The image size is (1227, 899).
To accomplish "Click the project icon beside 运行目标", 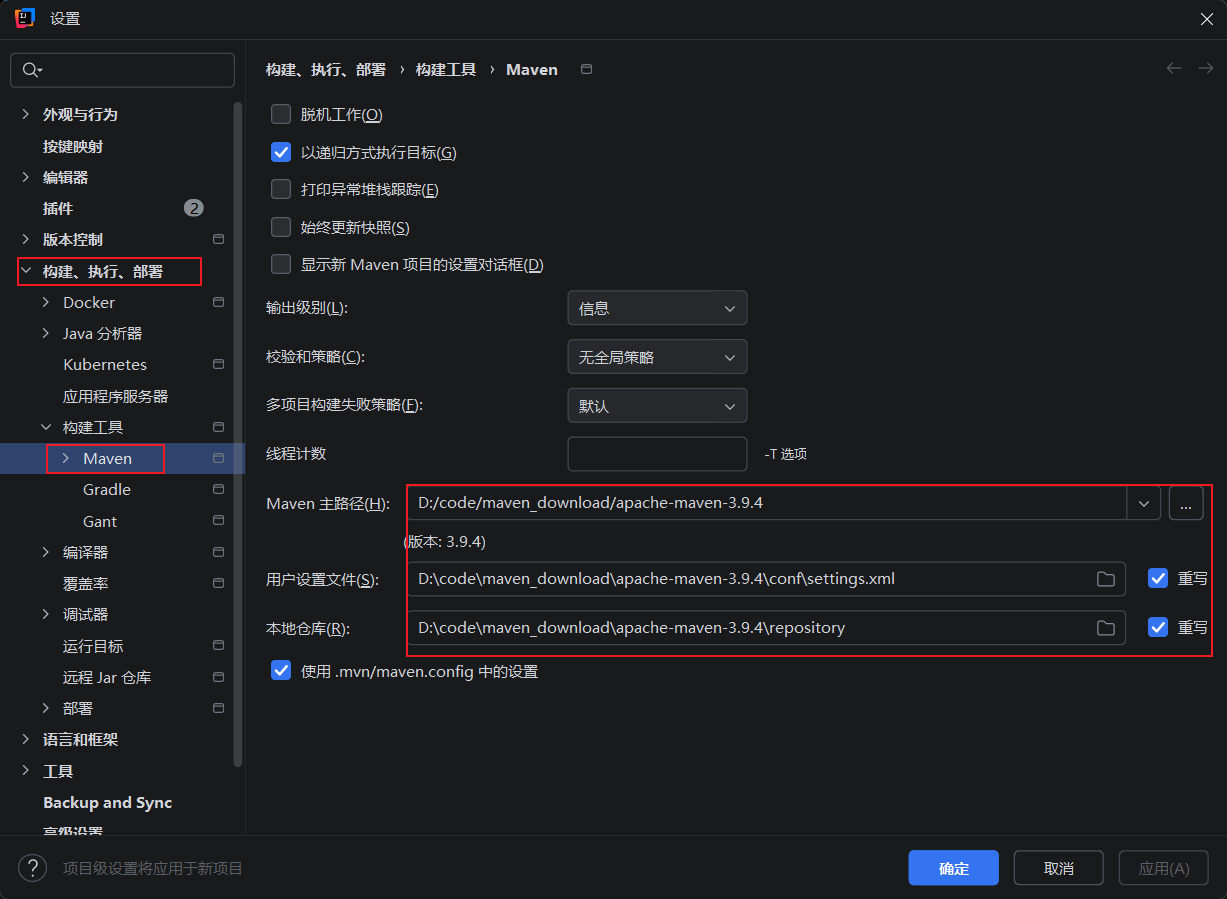I will pyautogui.click(x=218, y=646).
